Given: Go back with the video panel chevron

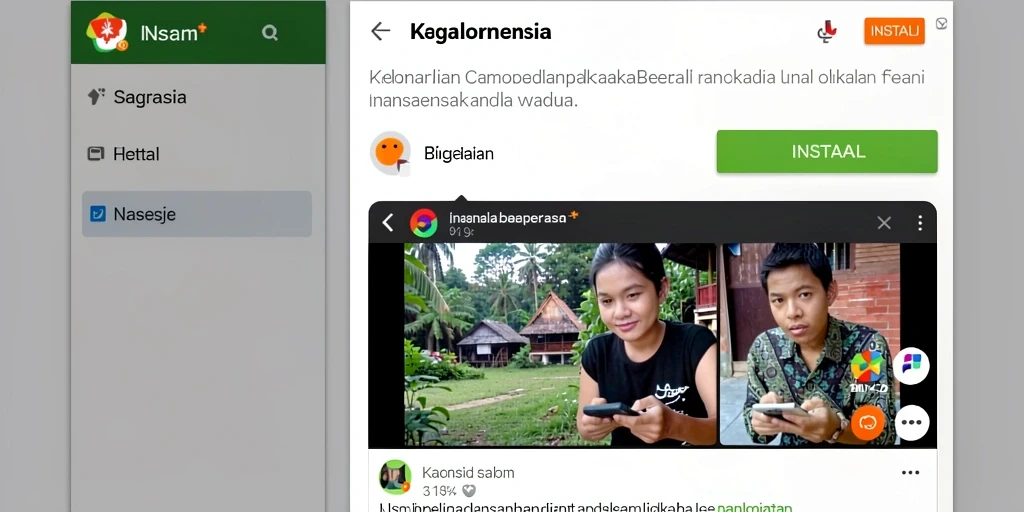Looking at the screenshot, I should coord(387,223).
